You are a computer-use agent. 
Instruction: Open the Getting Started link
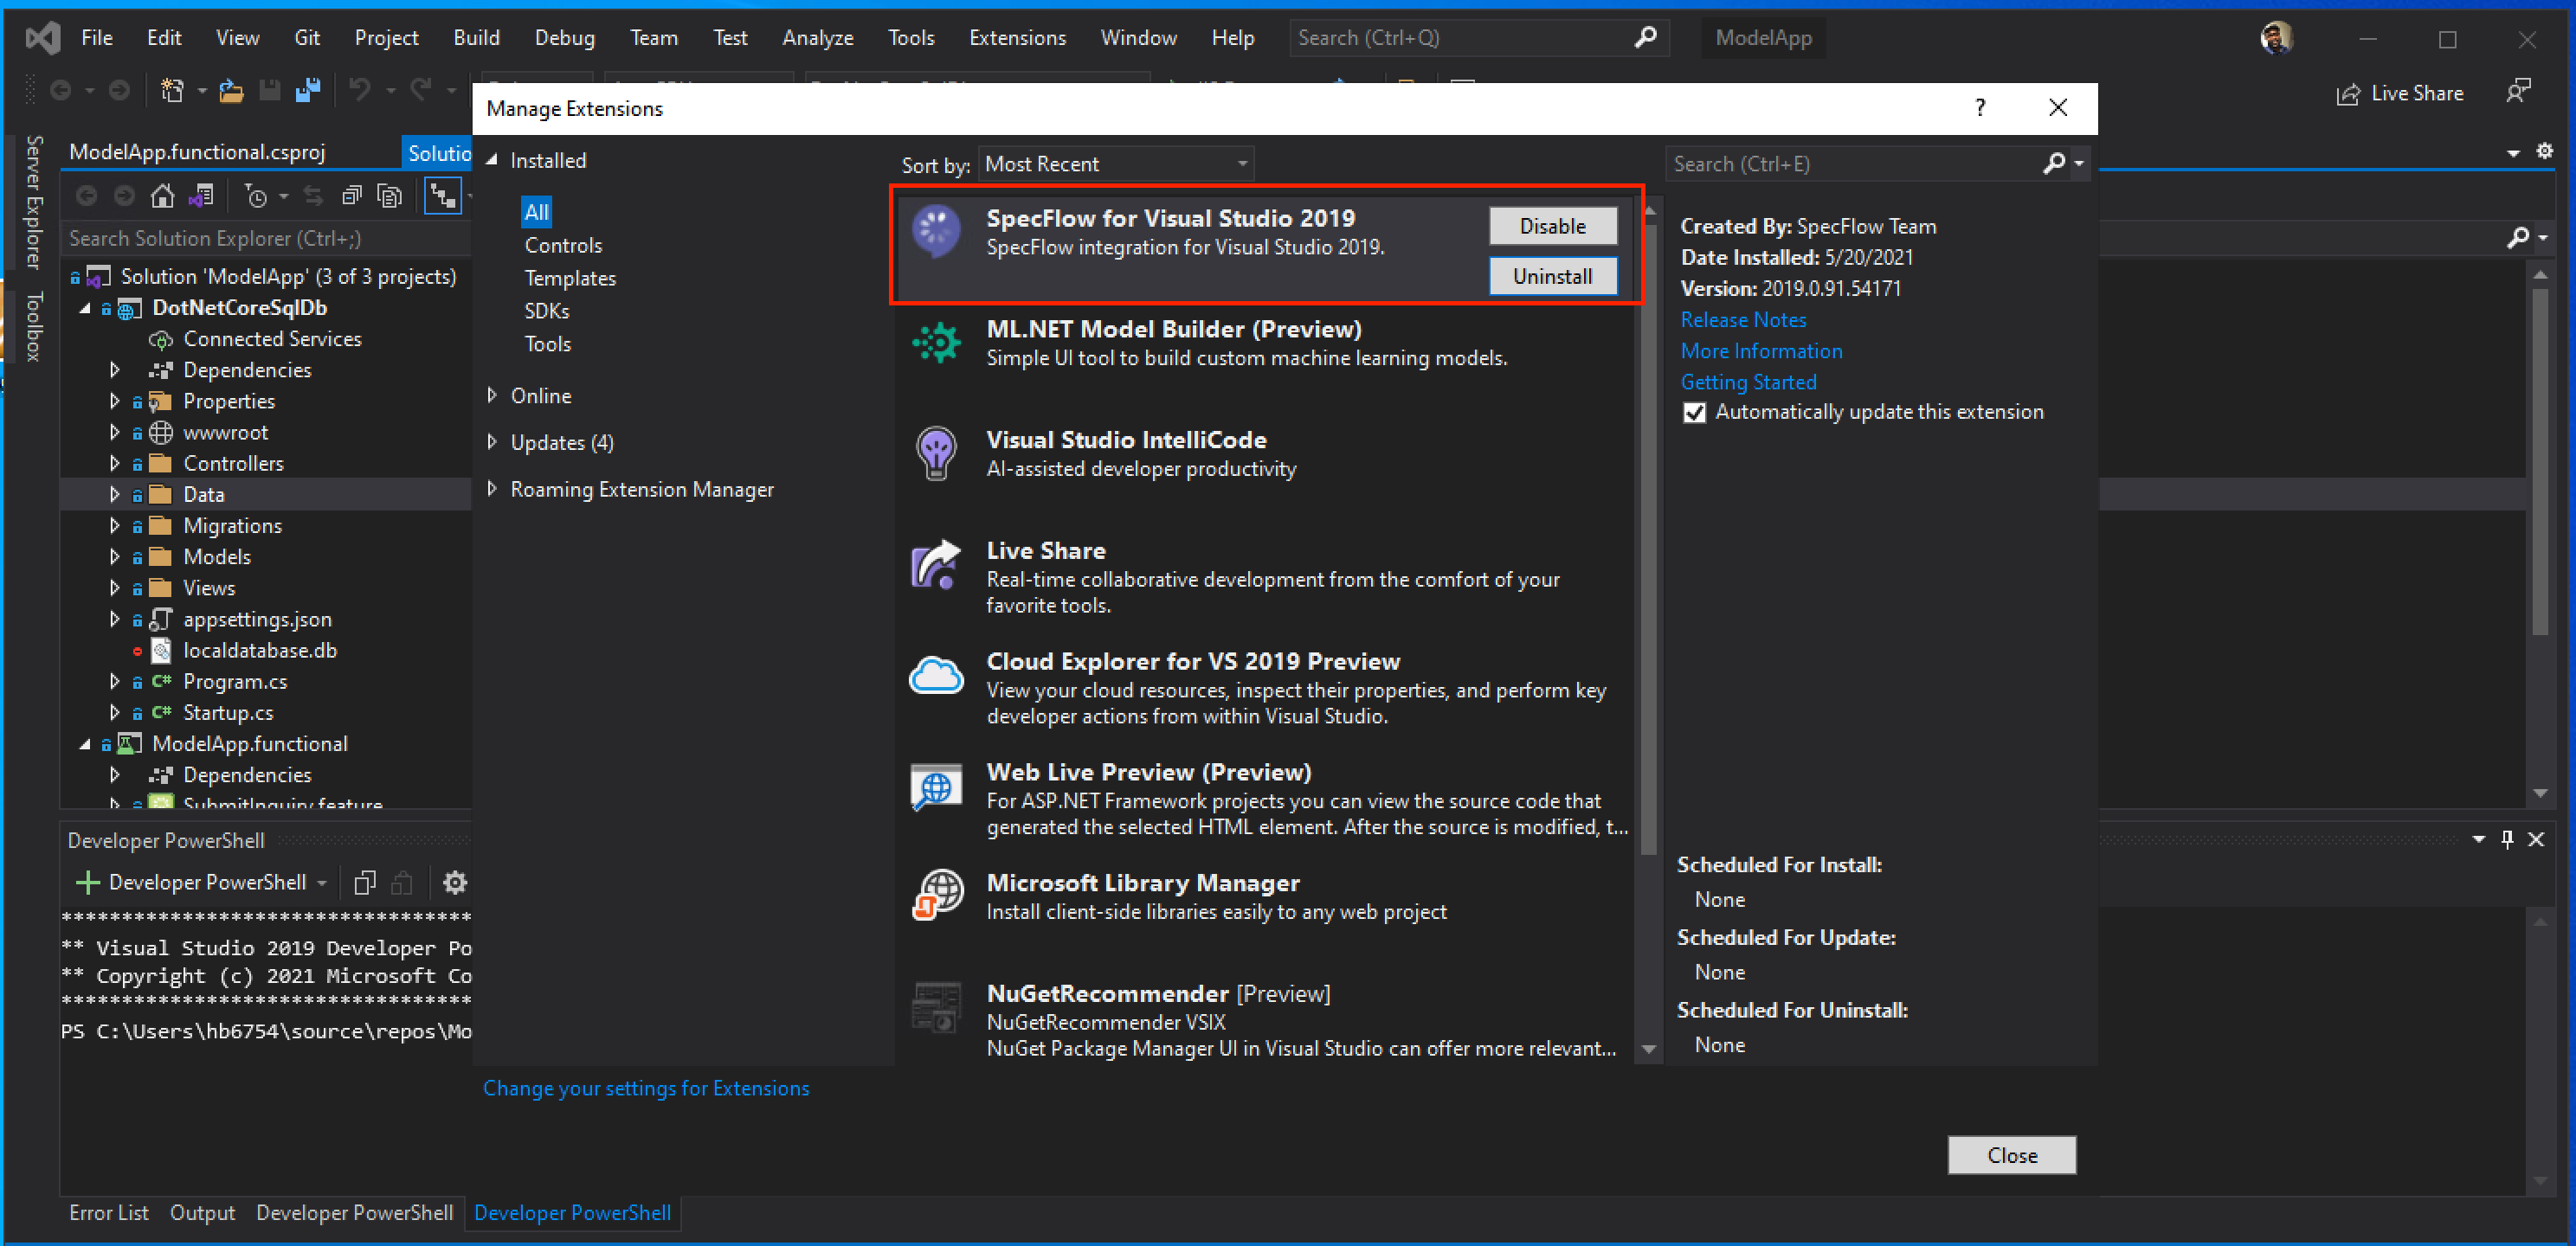coord(1748,382)
